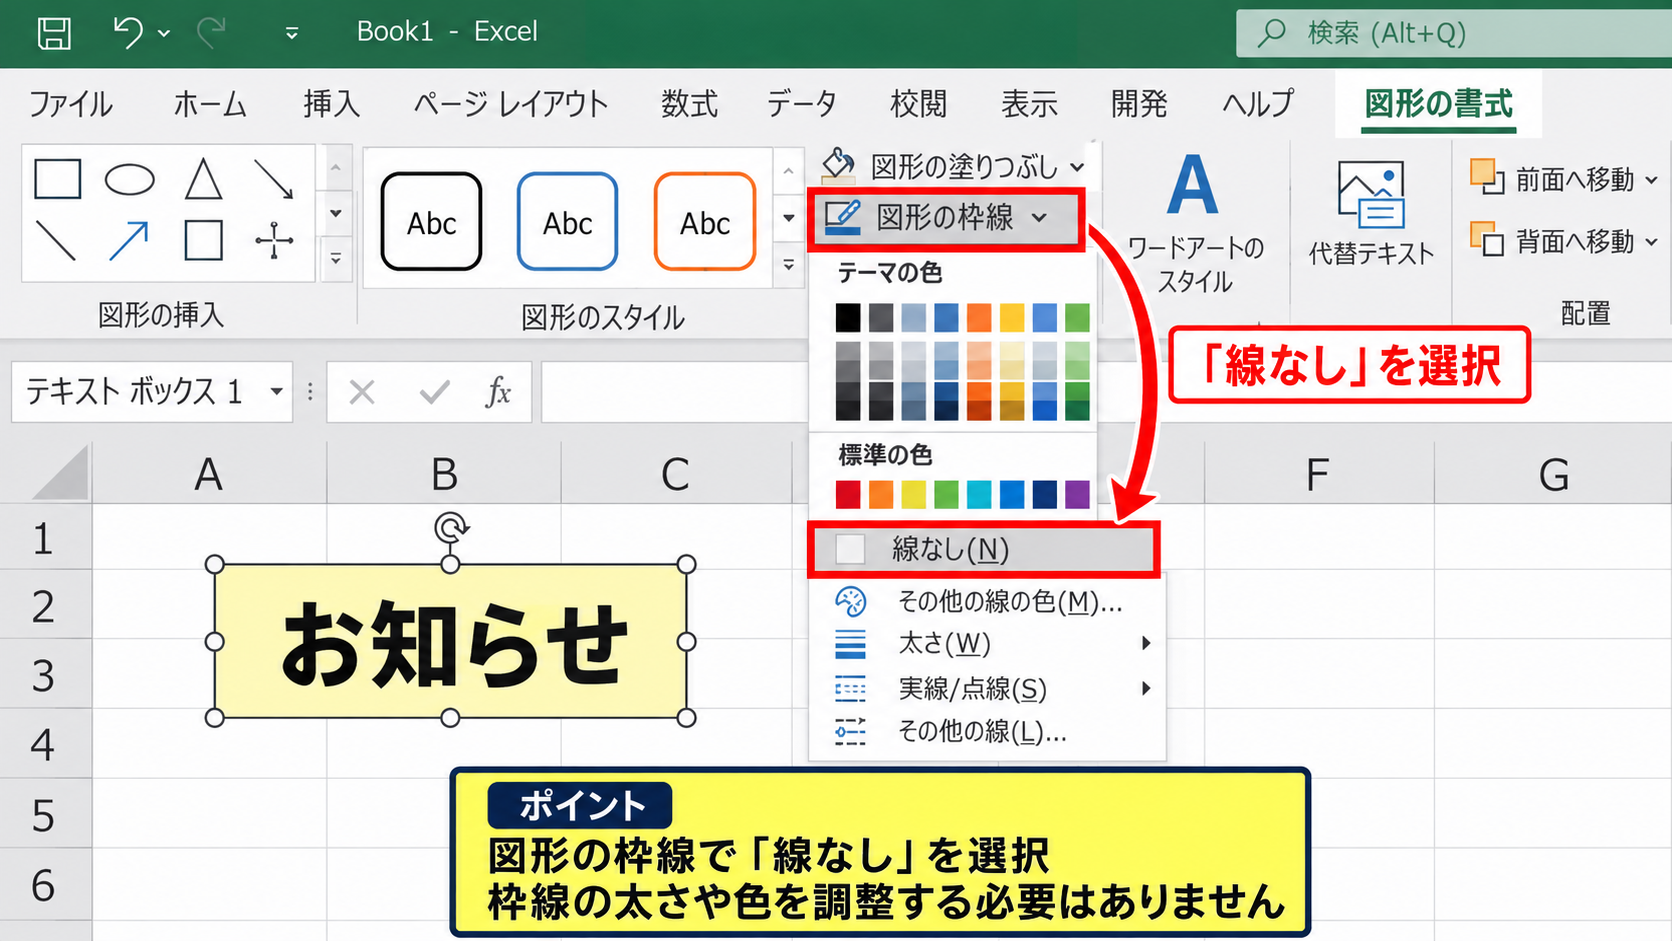Switch to the 挿入 tab
The image size is (1672, 941).
tap(331, 104)
